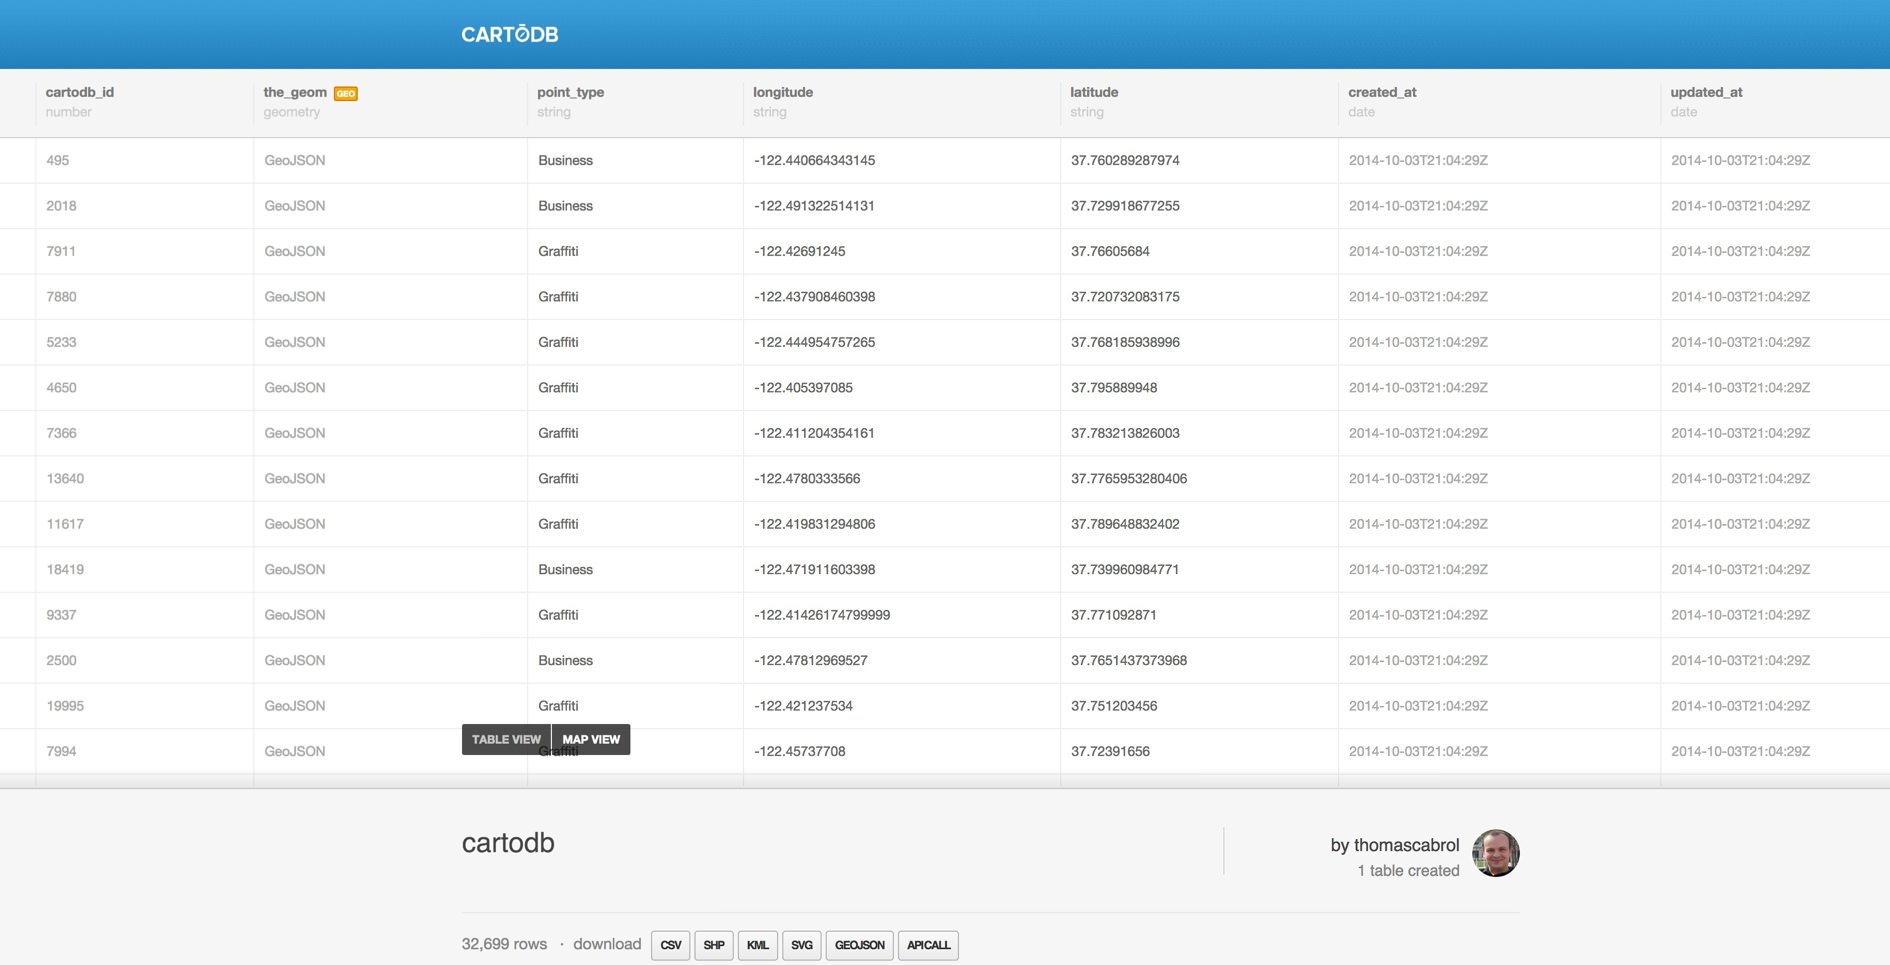
Task: Click latitude value 37.76605684
Action: point(1110,251)
